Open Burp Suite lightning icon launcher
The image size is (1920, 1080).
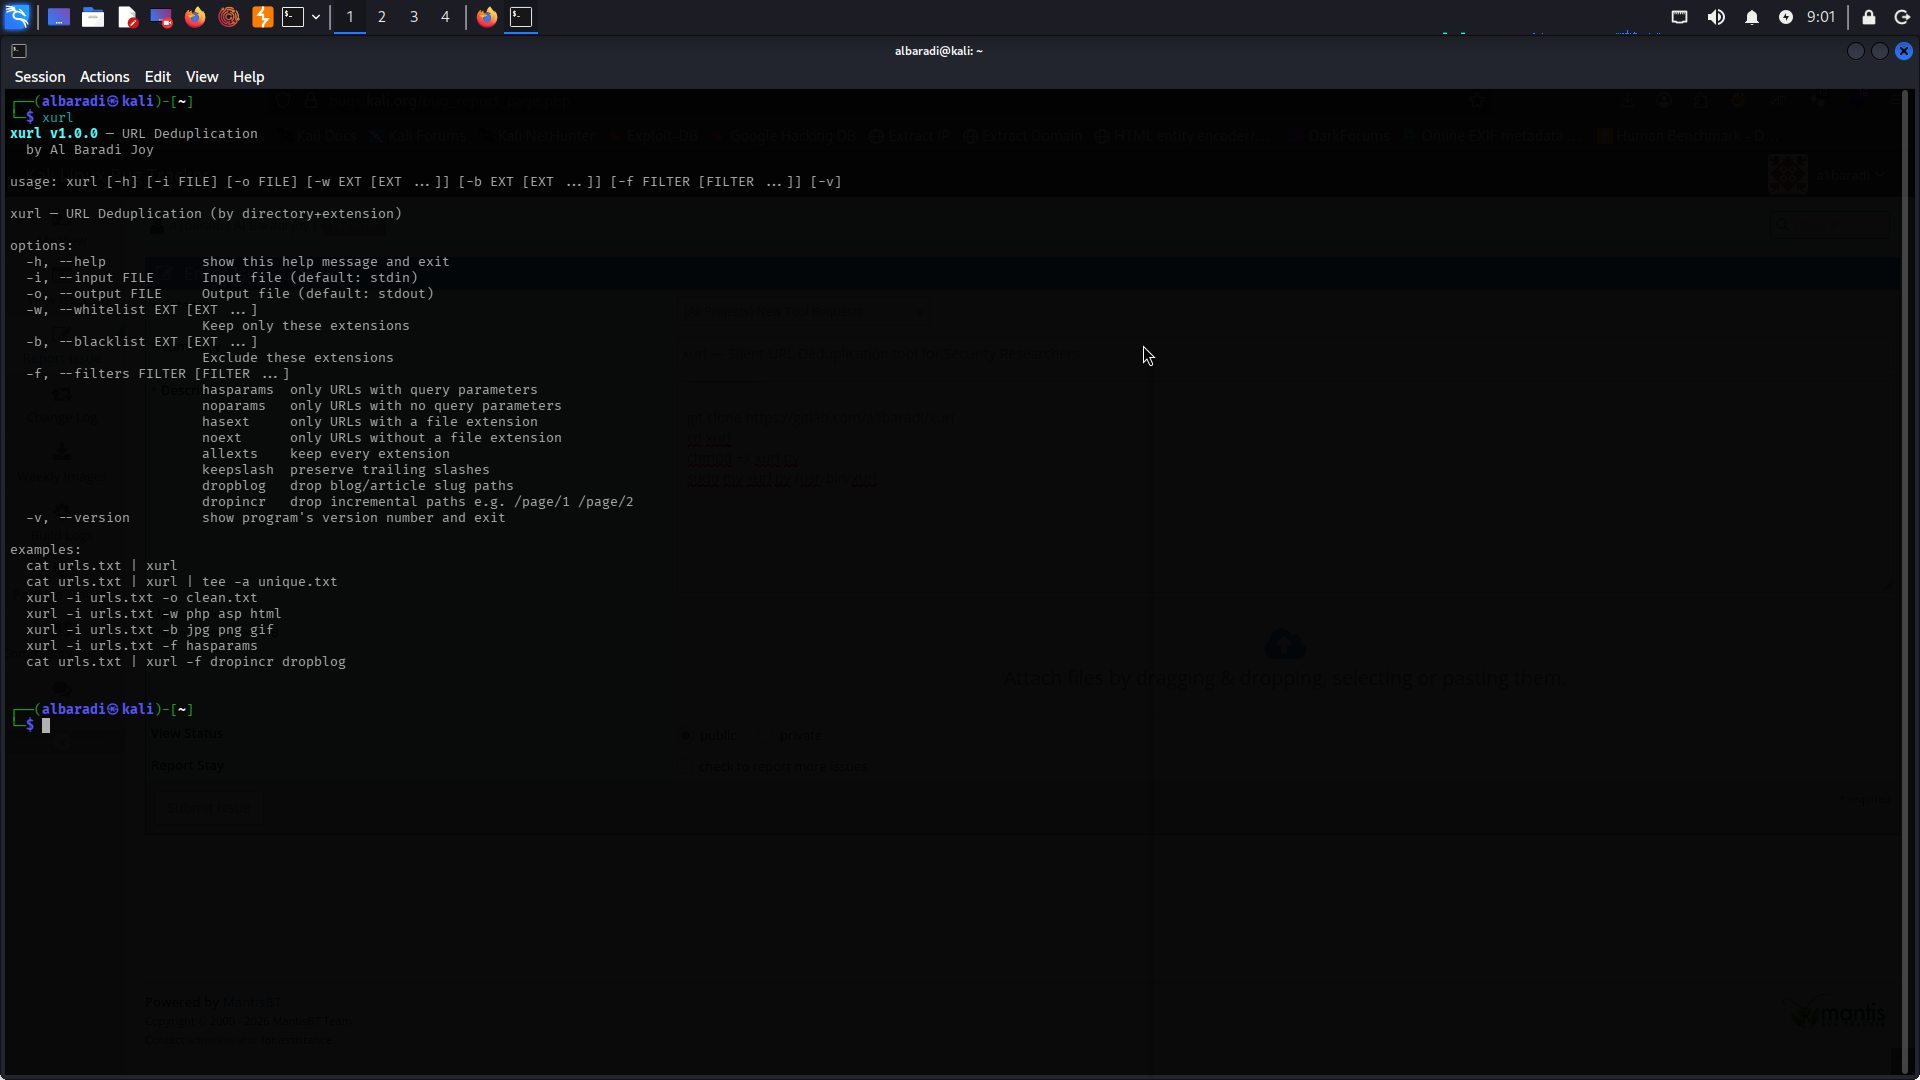click(x=262, y=17)
